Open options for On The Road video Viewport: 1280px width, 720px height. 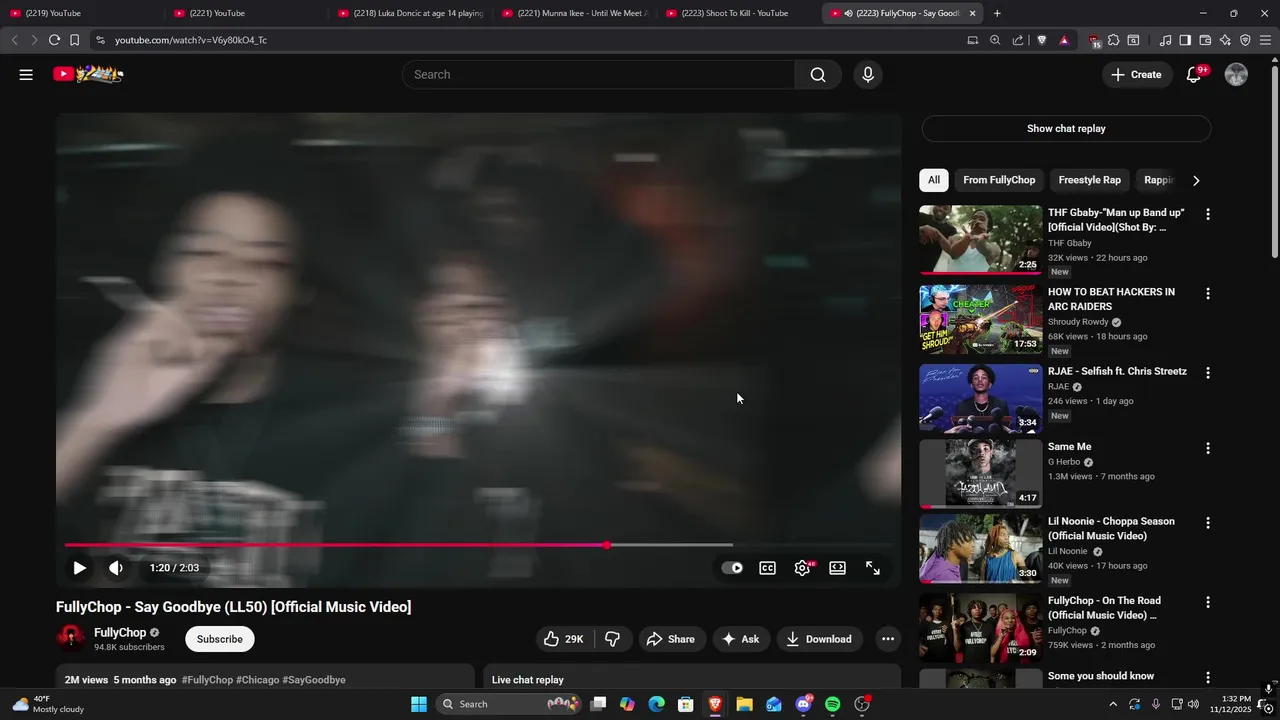(x=1208, y=602)
